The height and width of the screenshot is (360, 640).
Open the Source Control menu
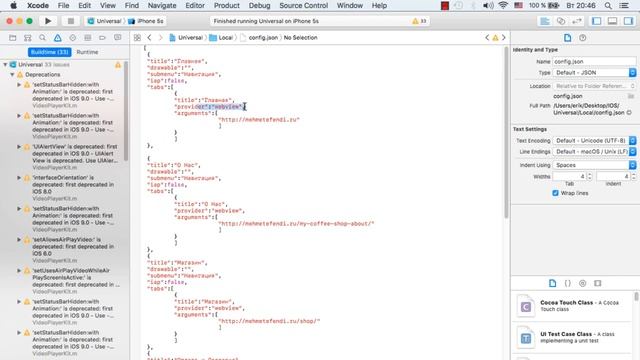303,6
